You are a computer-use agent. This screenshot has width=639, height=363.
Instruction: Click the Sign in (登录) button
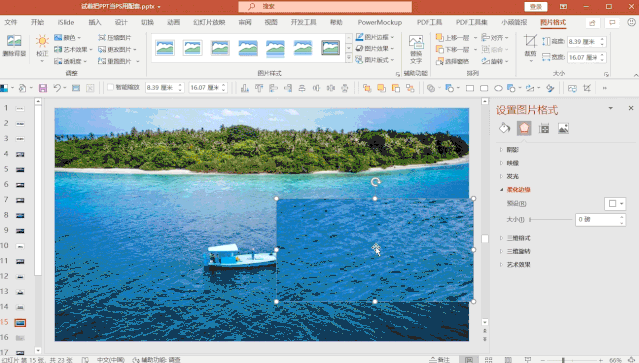(x=535, y=7)
